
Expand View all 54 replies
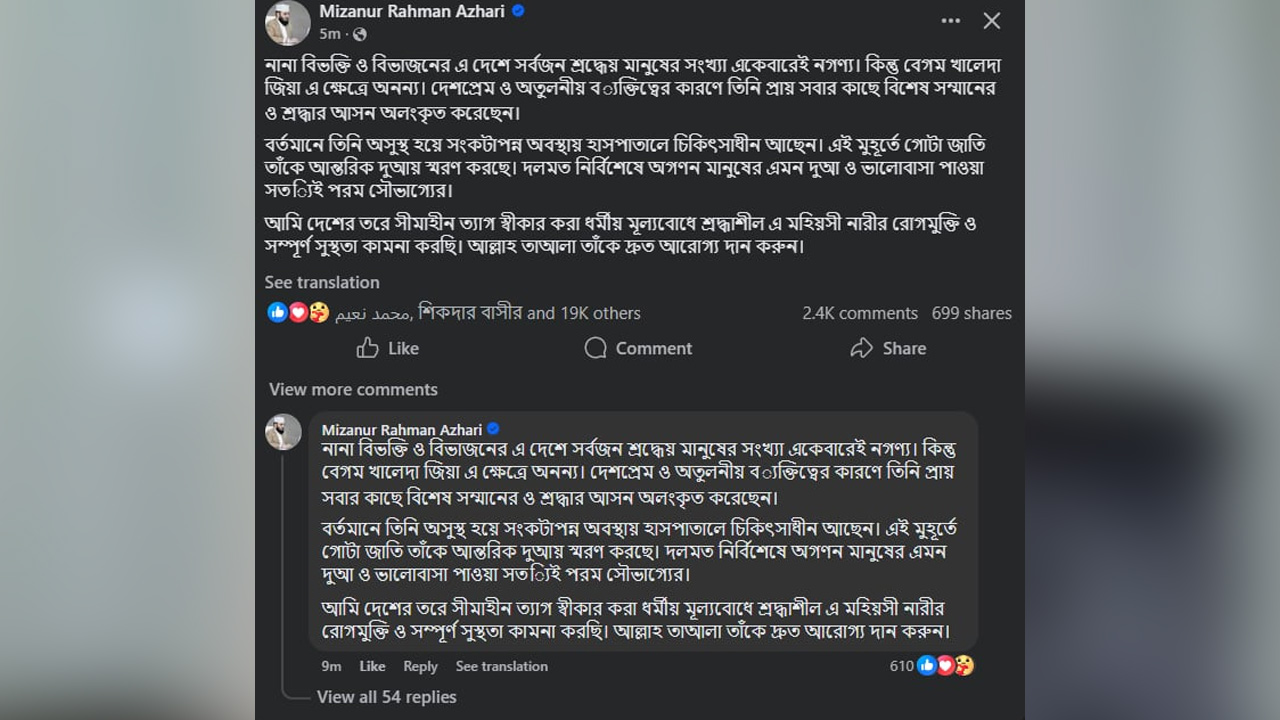click(386, 697)
